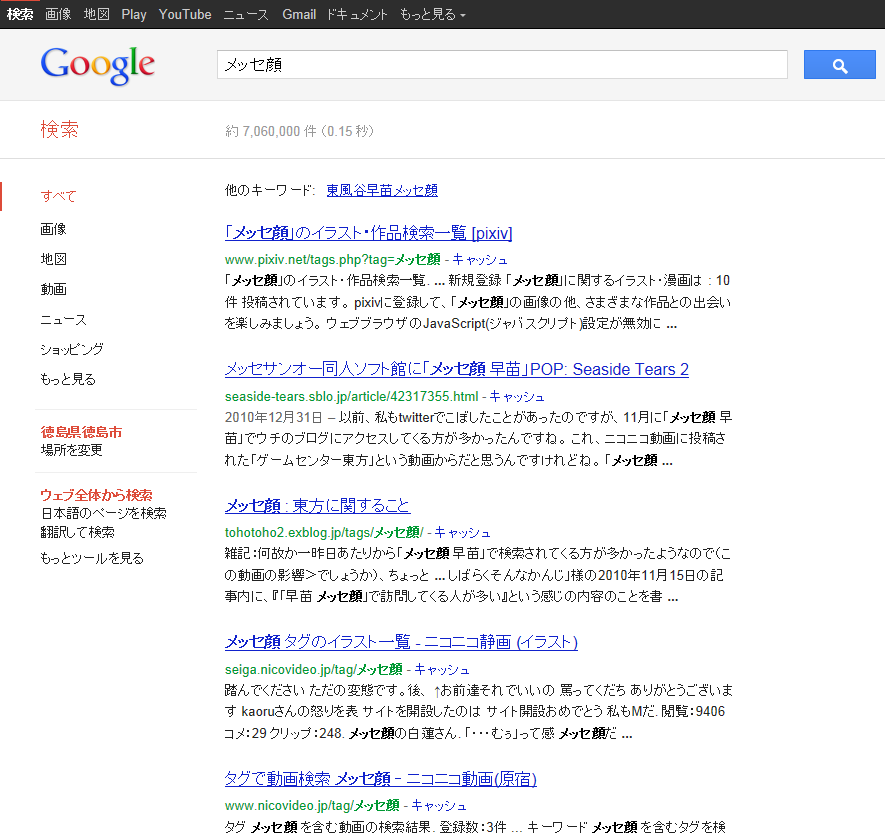Select ニュース filter in the left sidebar

63,320
